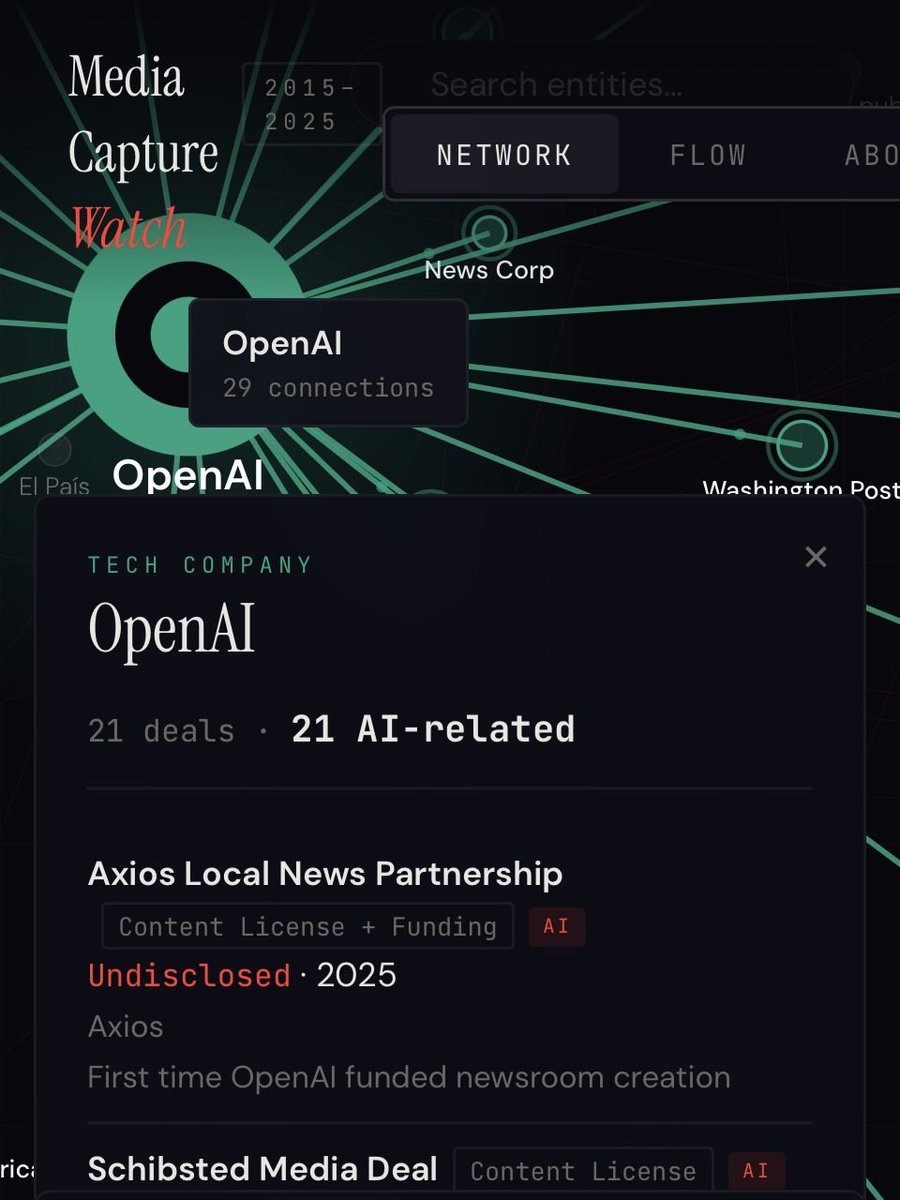Select the News Corp network node

click(x=489, y=233)
